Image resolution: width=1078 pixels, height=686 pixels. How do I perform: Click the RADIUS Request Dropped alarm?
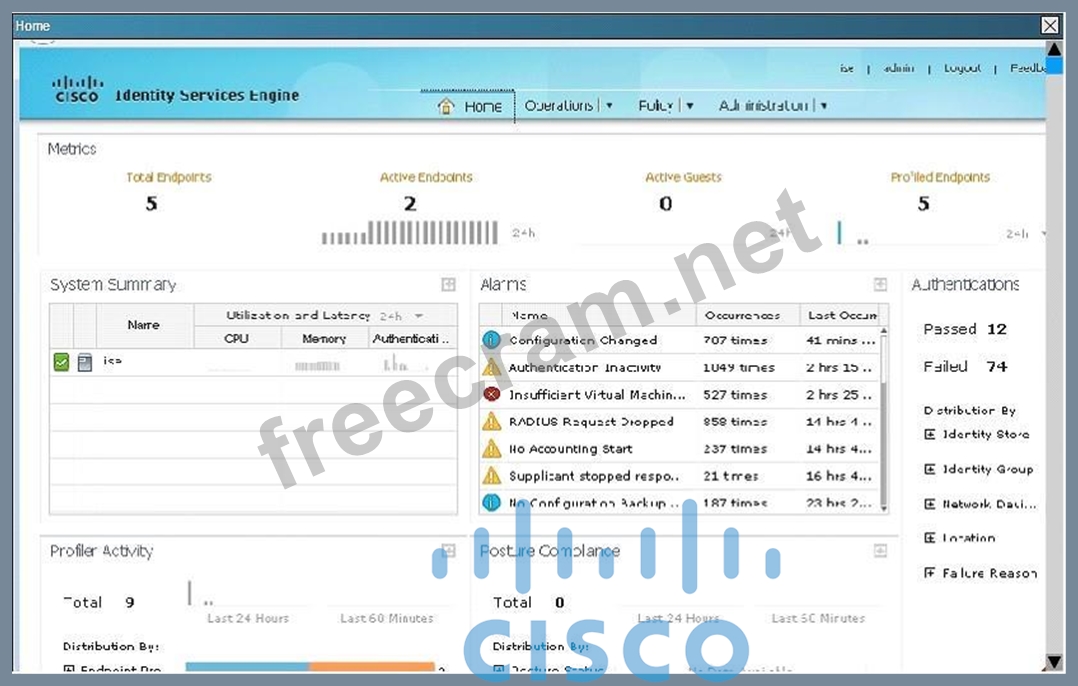tap(591, 422)
